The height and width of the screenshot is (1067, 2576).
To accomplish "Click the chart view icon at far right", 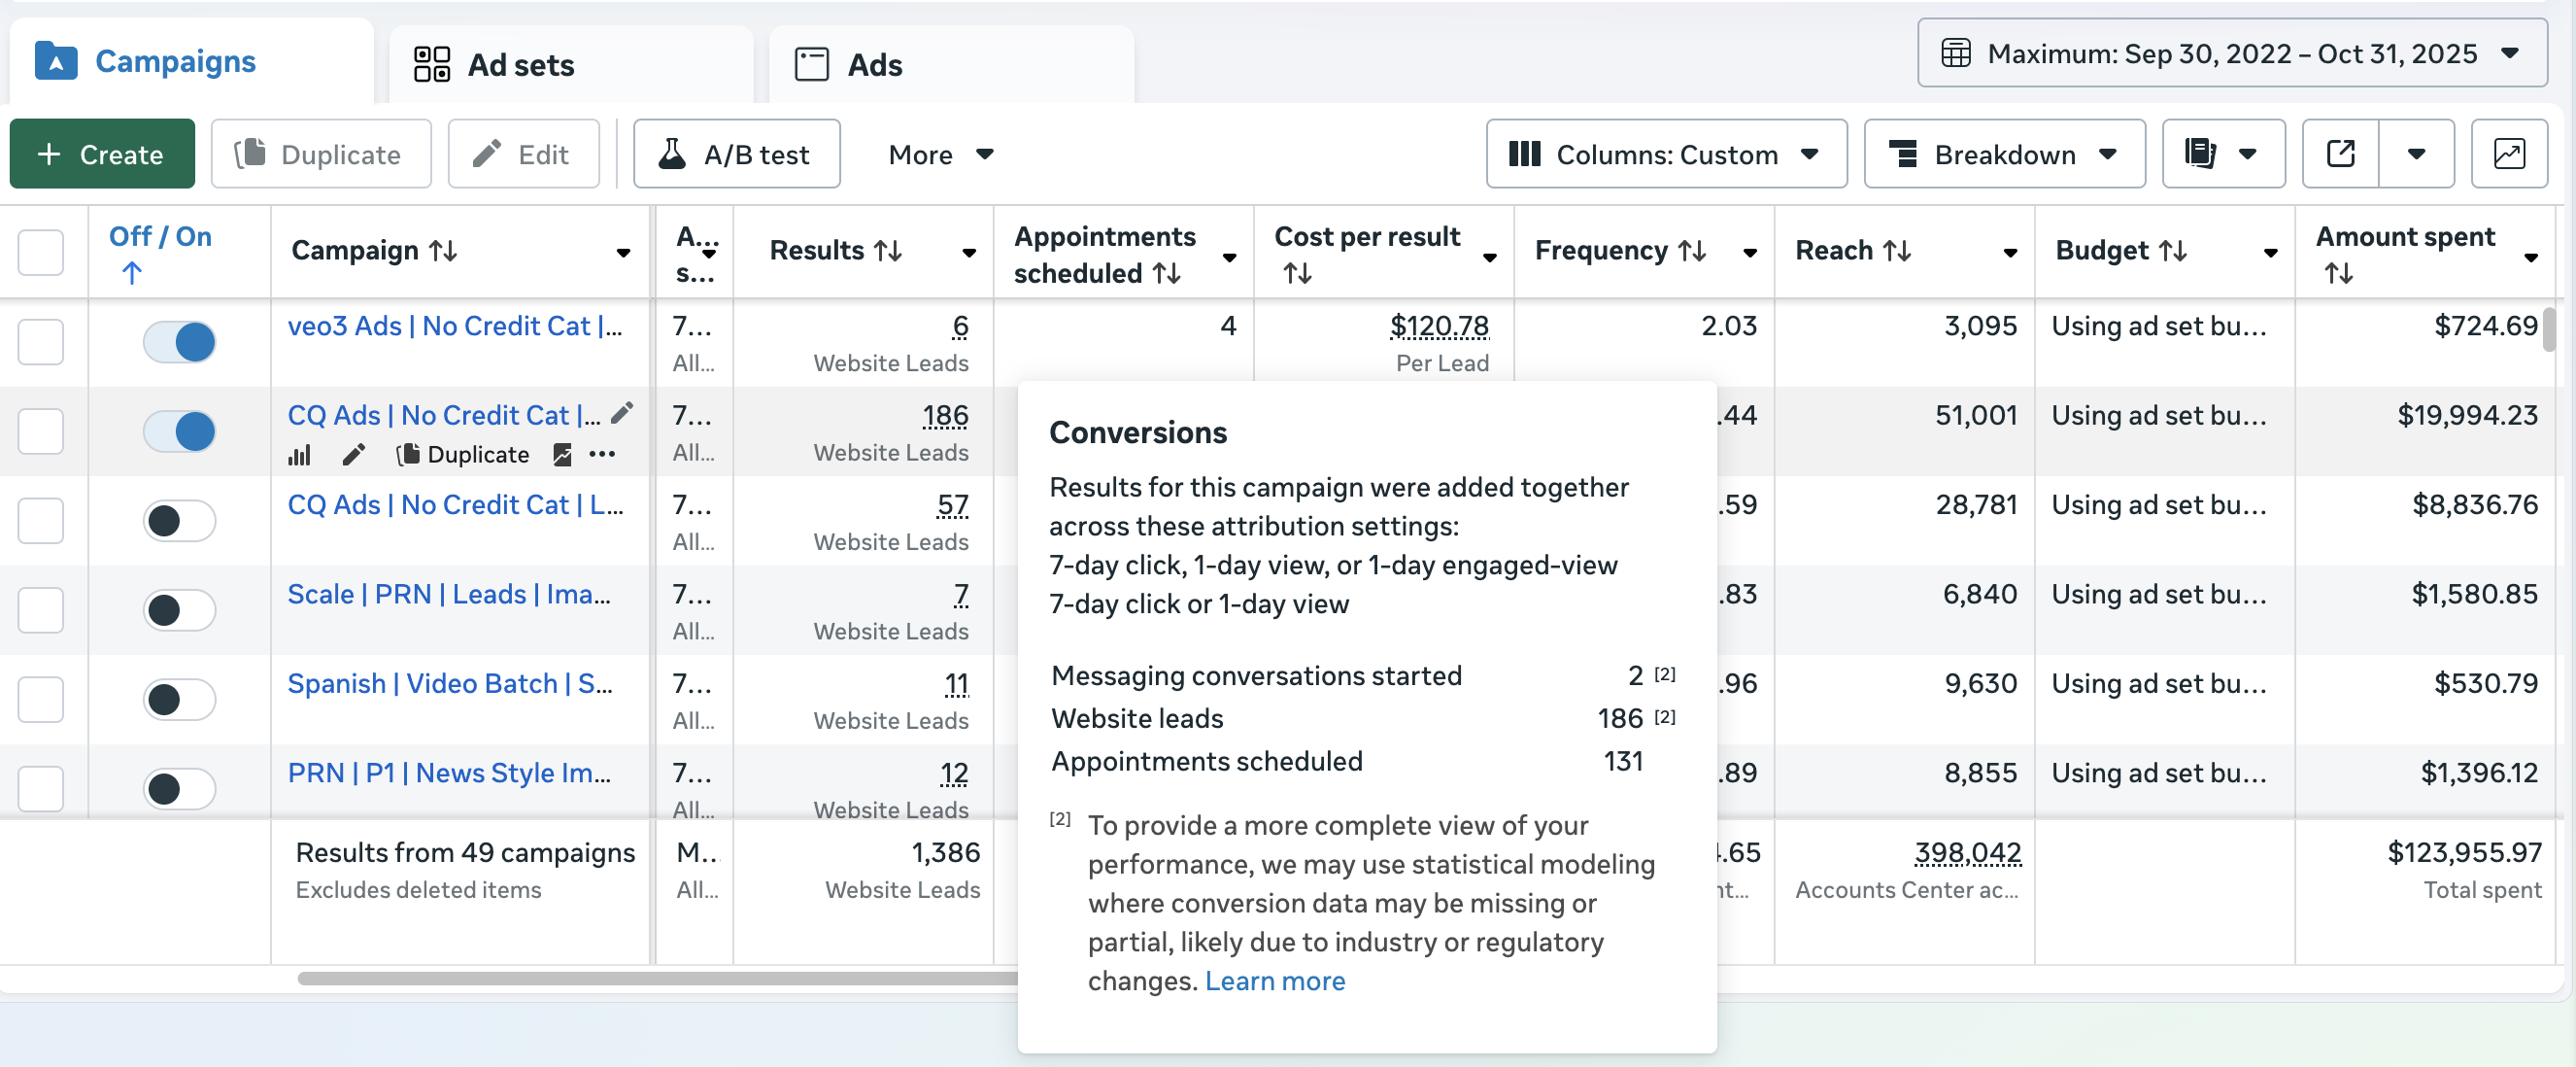I will pyautogui.click(x=2507, y=154).
